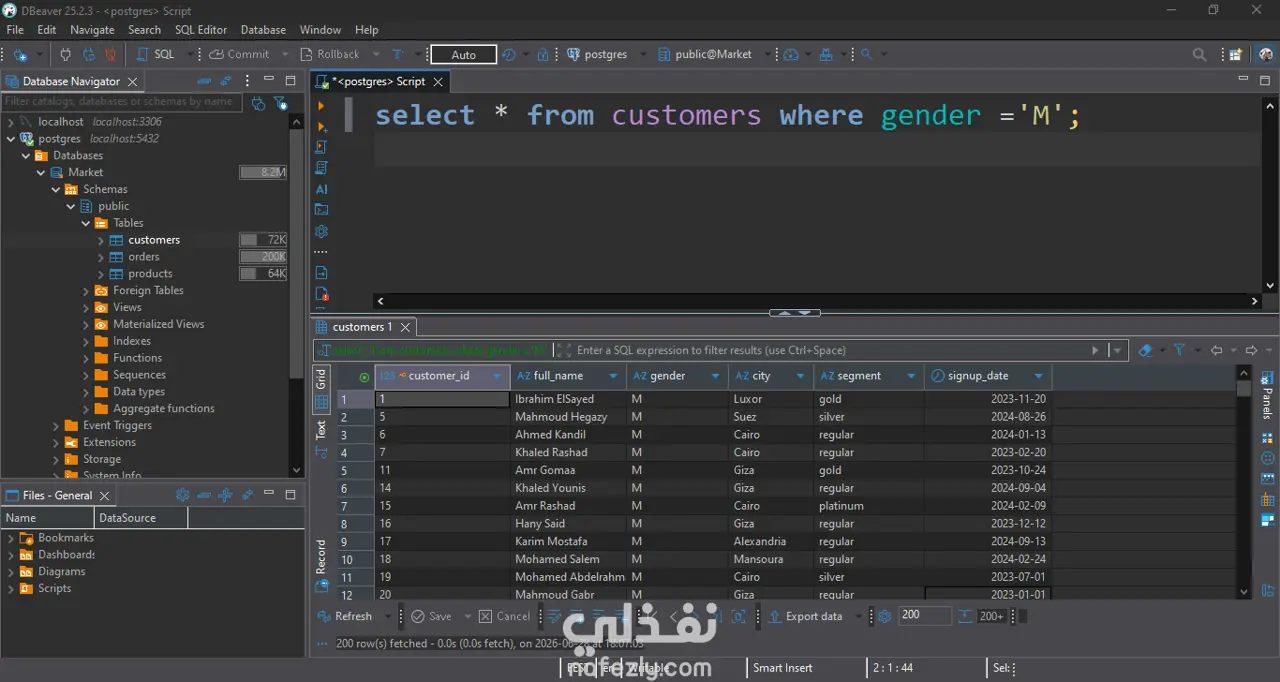This screenshot has height=682, width=1280.
Task: Select the products table in tree
Action: click(150, 274)
